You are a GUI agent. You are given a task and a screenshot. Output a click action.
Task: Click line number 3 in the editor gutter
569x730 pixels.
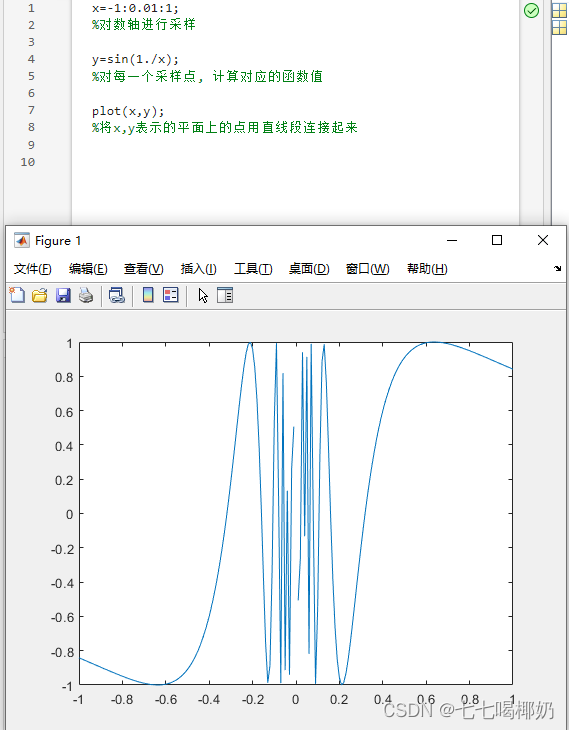(x=31, y=42)
